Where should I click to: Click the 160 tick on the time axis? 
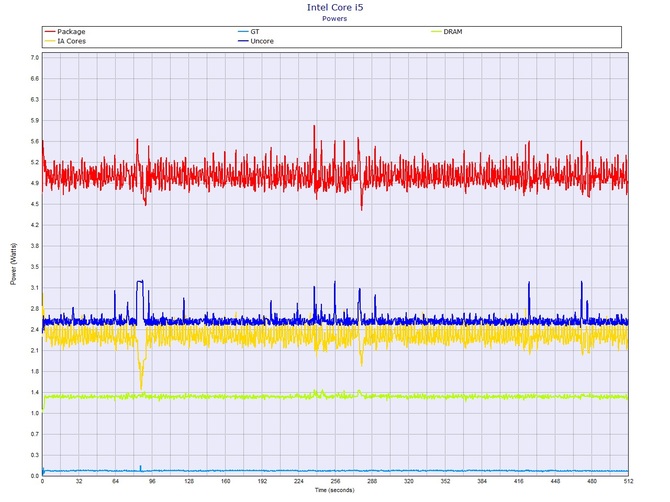(x=226, y=481)
